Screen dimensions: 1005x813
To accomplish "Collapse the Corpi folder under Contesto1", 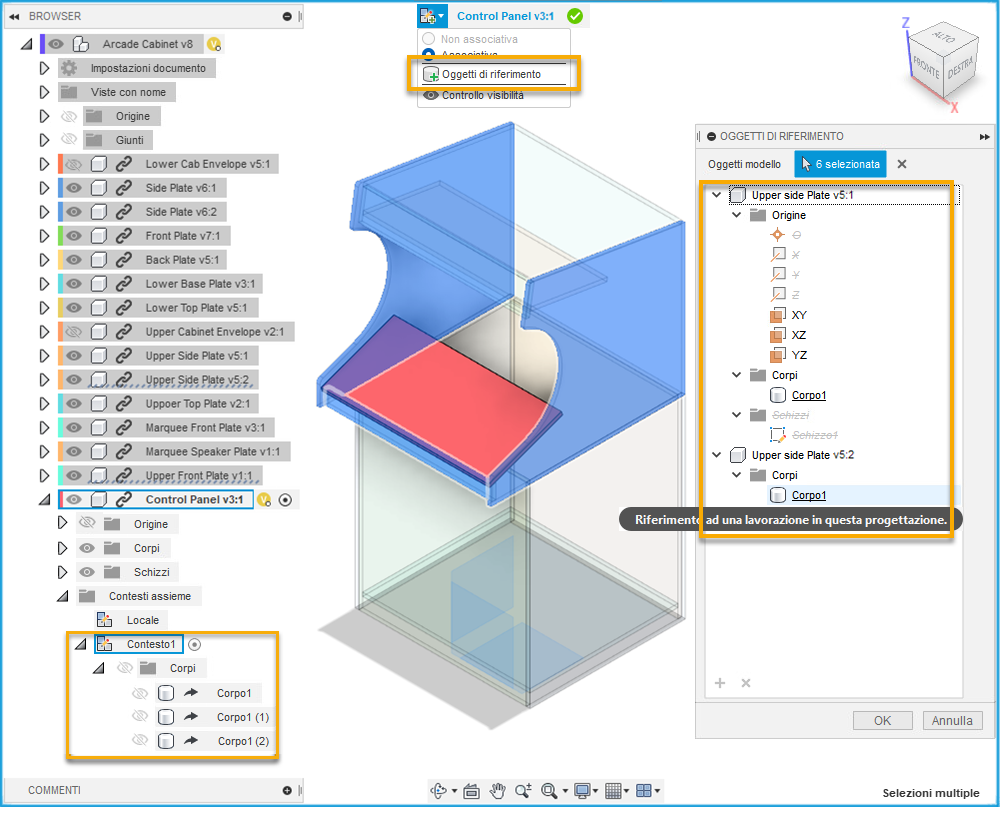I will coord(98,668).
